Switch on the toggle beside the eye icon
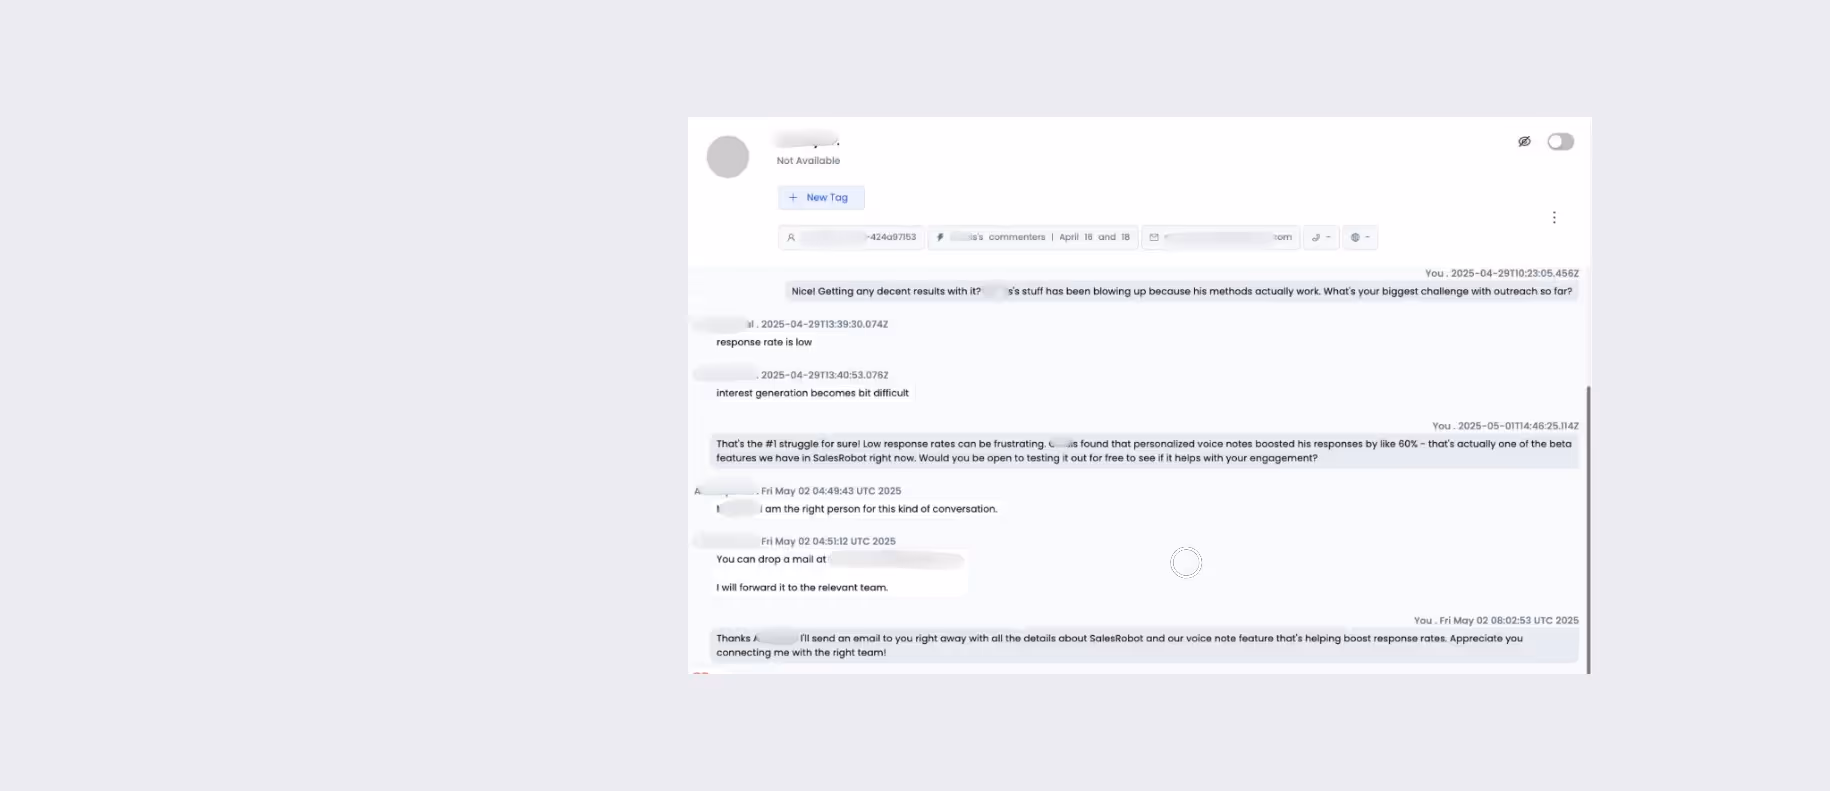The image size is (1830, 791). (x=1560, y=142)
